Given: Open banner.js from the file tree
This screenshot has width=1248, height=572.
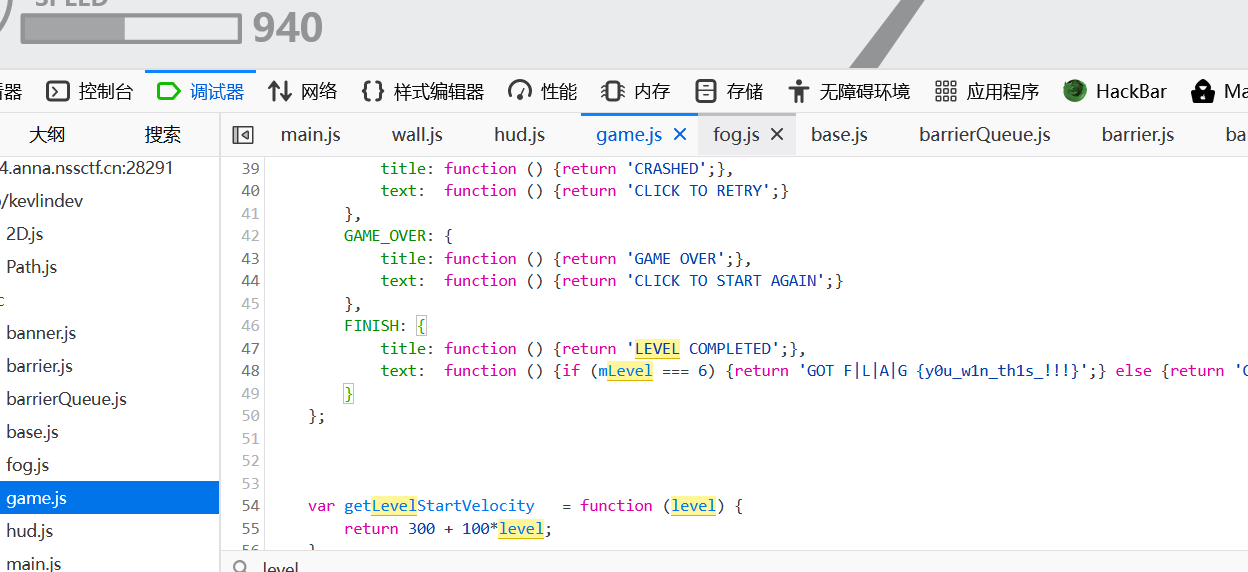Looking at the screenshot, I should [x=41, y=333].
